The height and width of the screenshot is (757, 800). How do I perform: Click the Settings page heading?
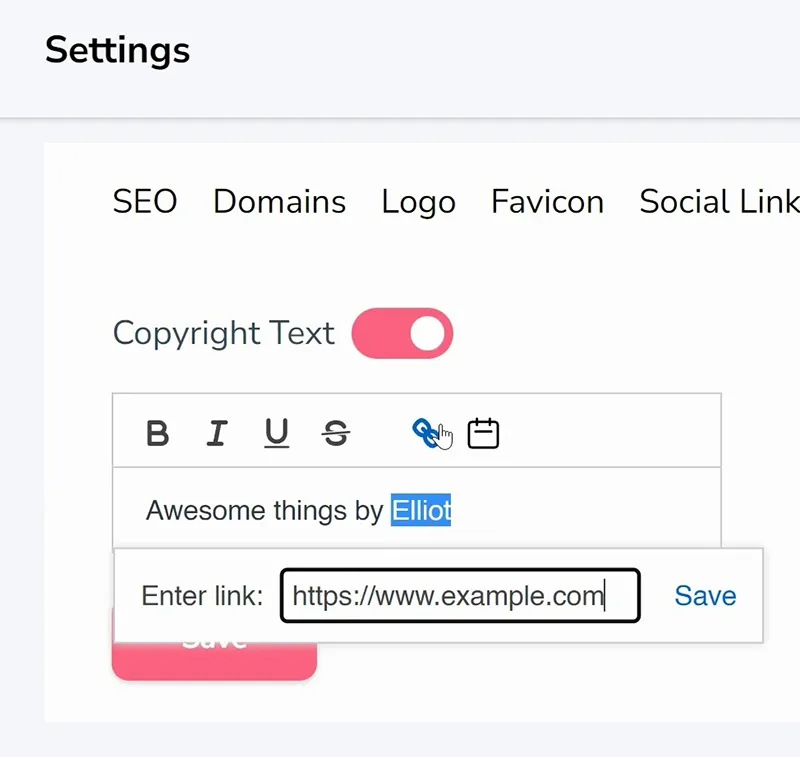point(117,50)
